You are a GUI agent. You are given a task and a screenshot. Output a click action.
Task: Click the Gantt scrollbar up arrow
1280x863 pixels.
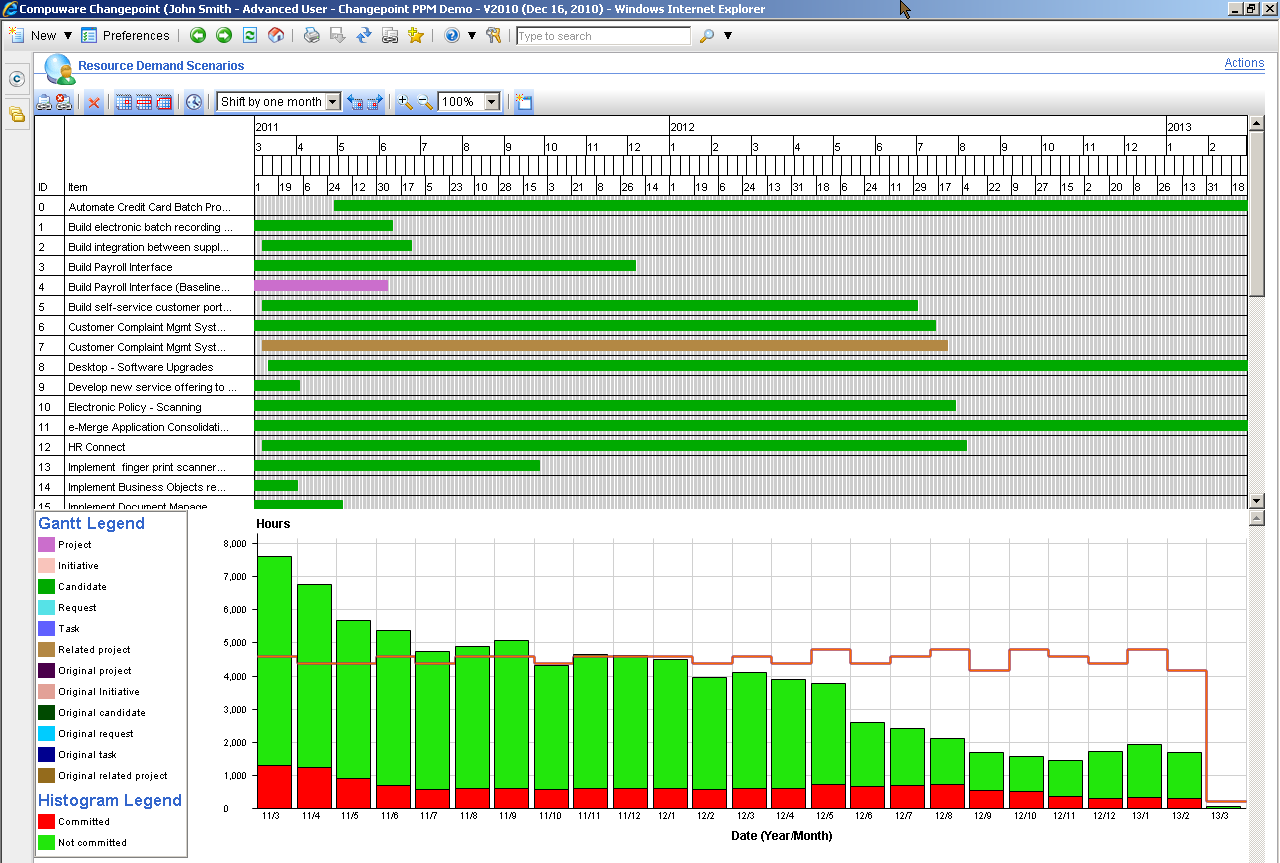1256,124
